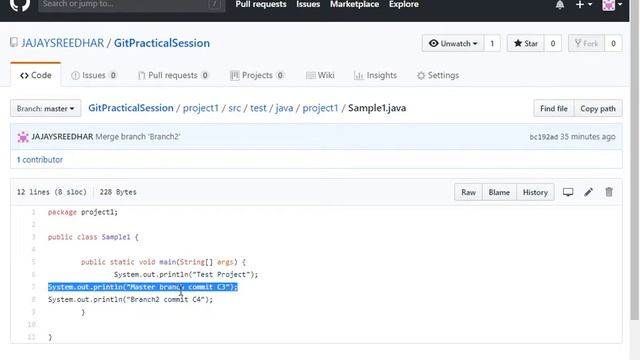Image resolution: width=640 pixels, height=360 pixels.
Task: Edit this file with pencil icon
Action: (588, 192)
